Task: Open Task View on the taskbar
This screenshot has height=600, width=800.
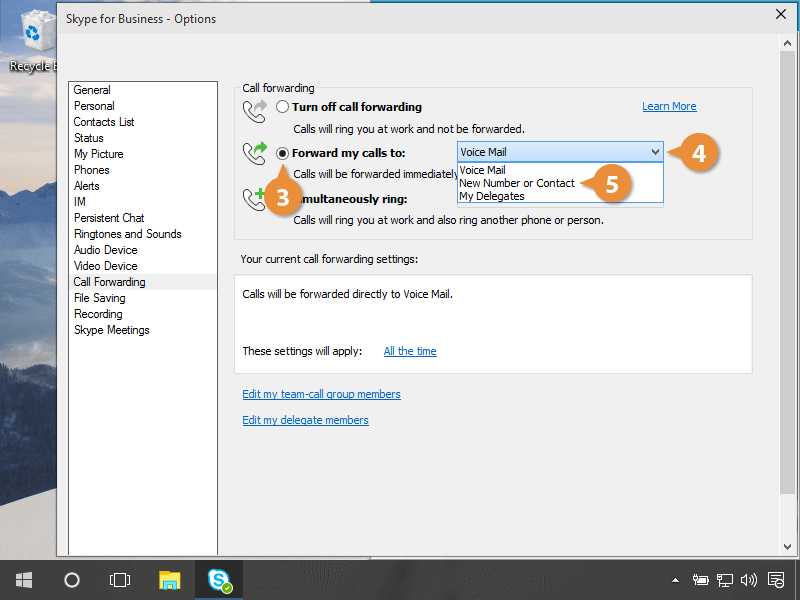Action: pyautogui.click(x=120, y=579)
